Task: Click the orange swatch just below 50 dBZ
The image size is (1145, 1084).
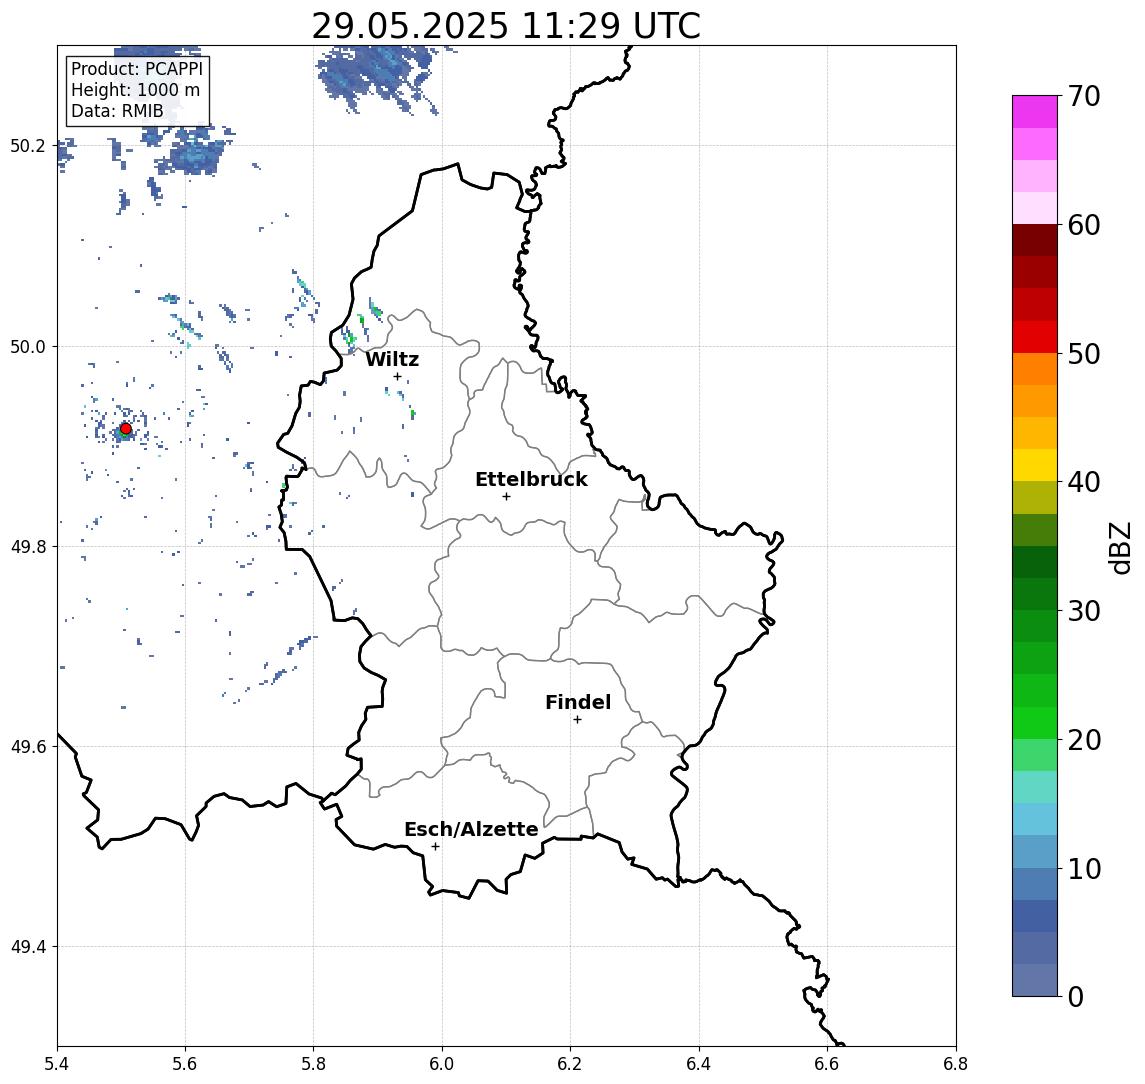Action: coord(1035,369)
